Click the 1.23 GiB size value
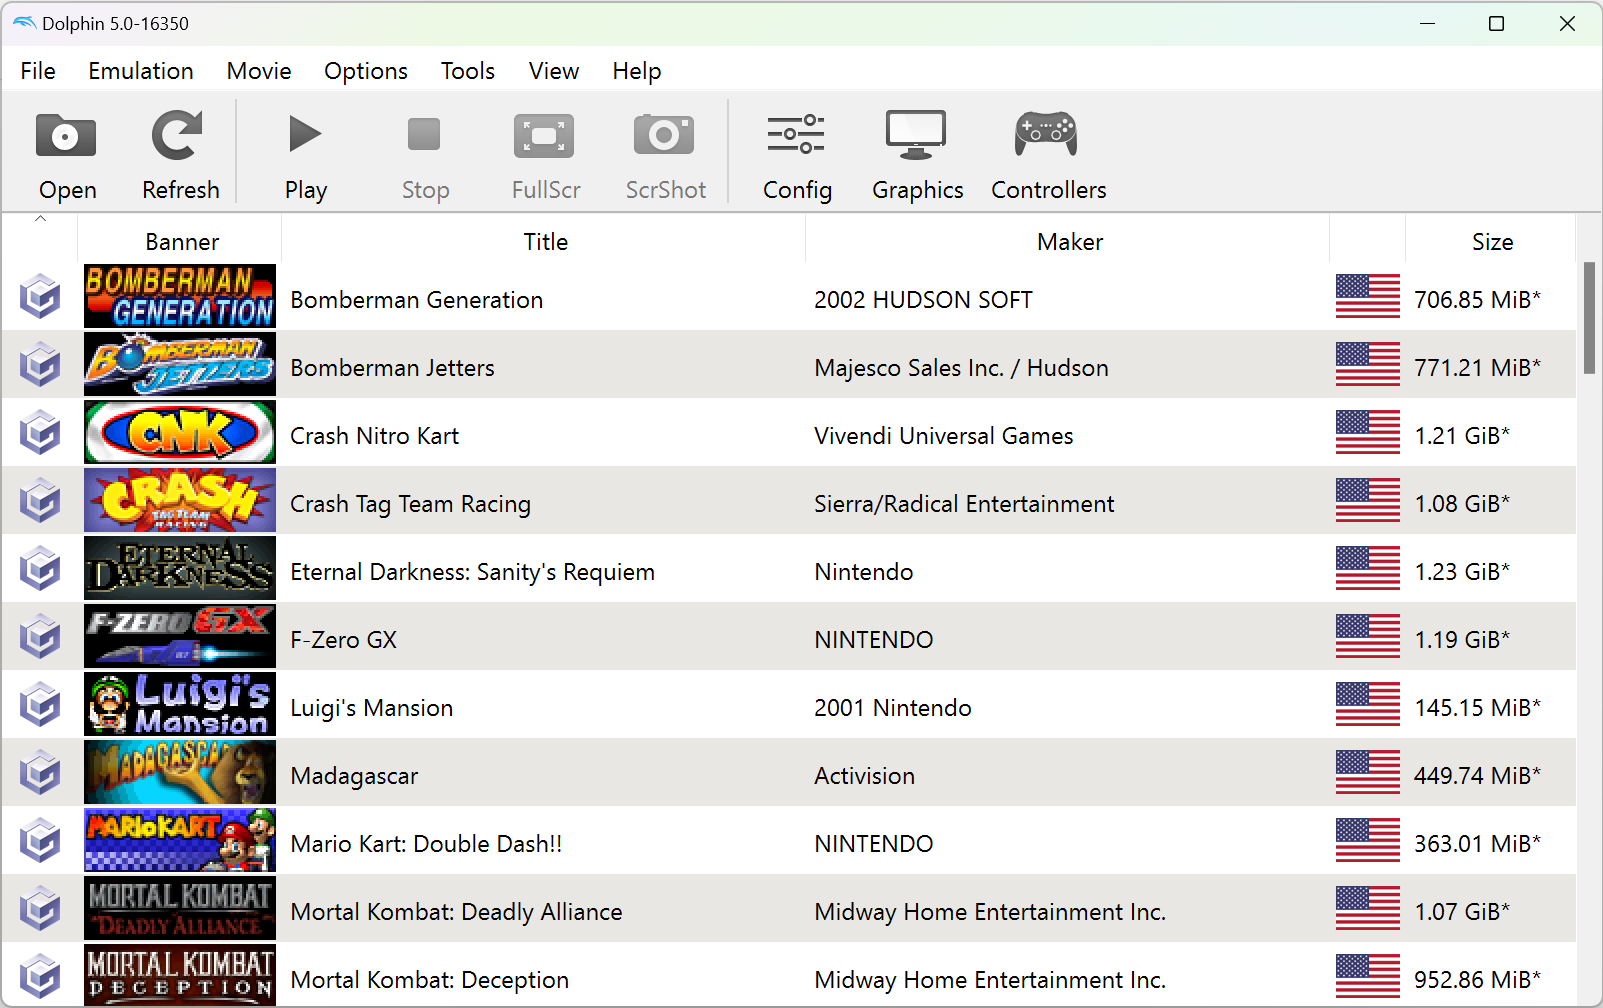Image resolution: width=1603 pixels, height=1008 pixels. (1462, 572)
